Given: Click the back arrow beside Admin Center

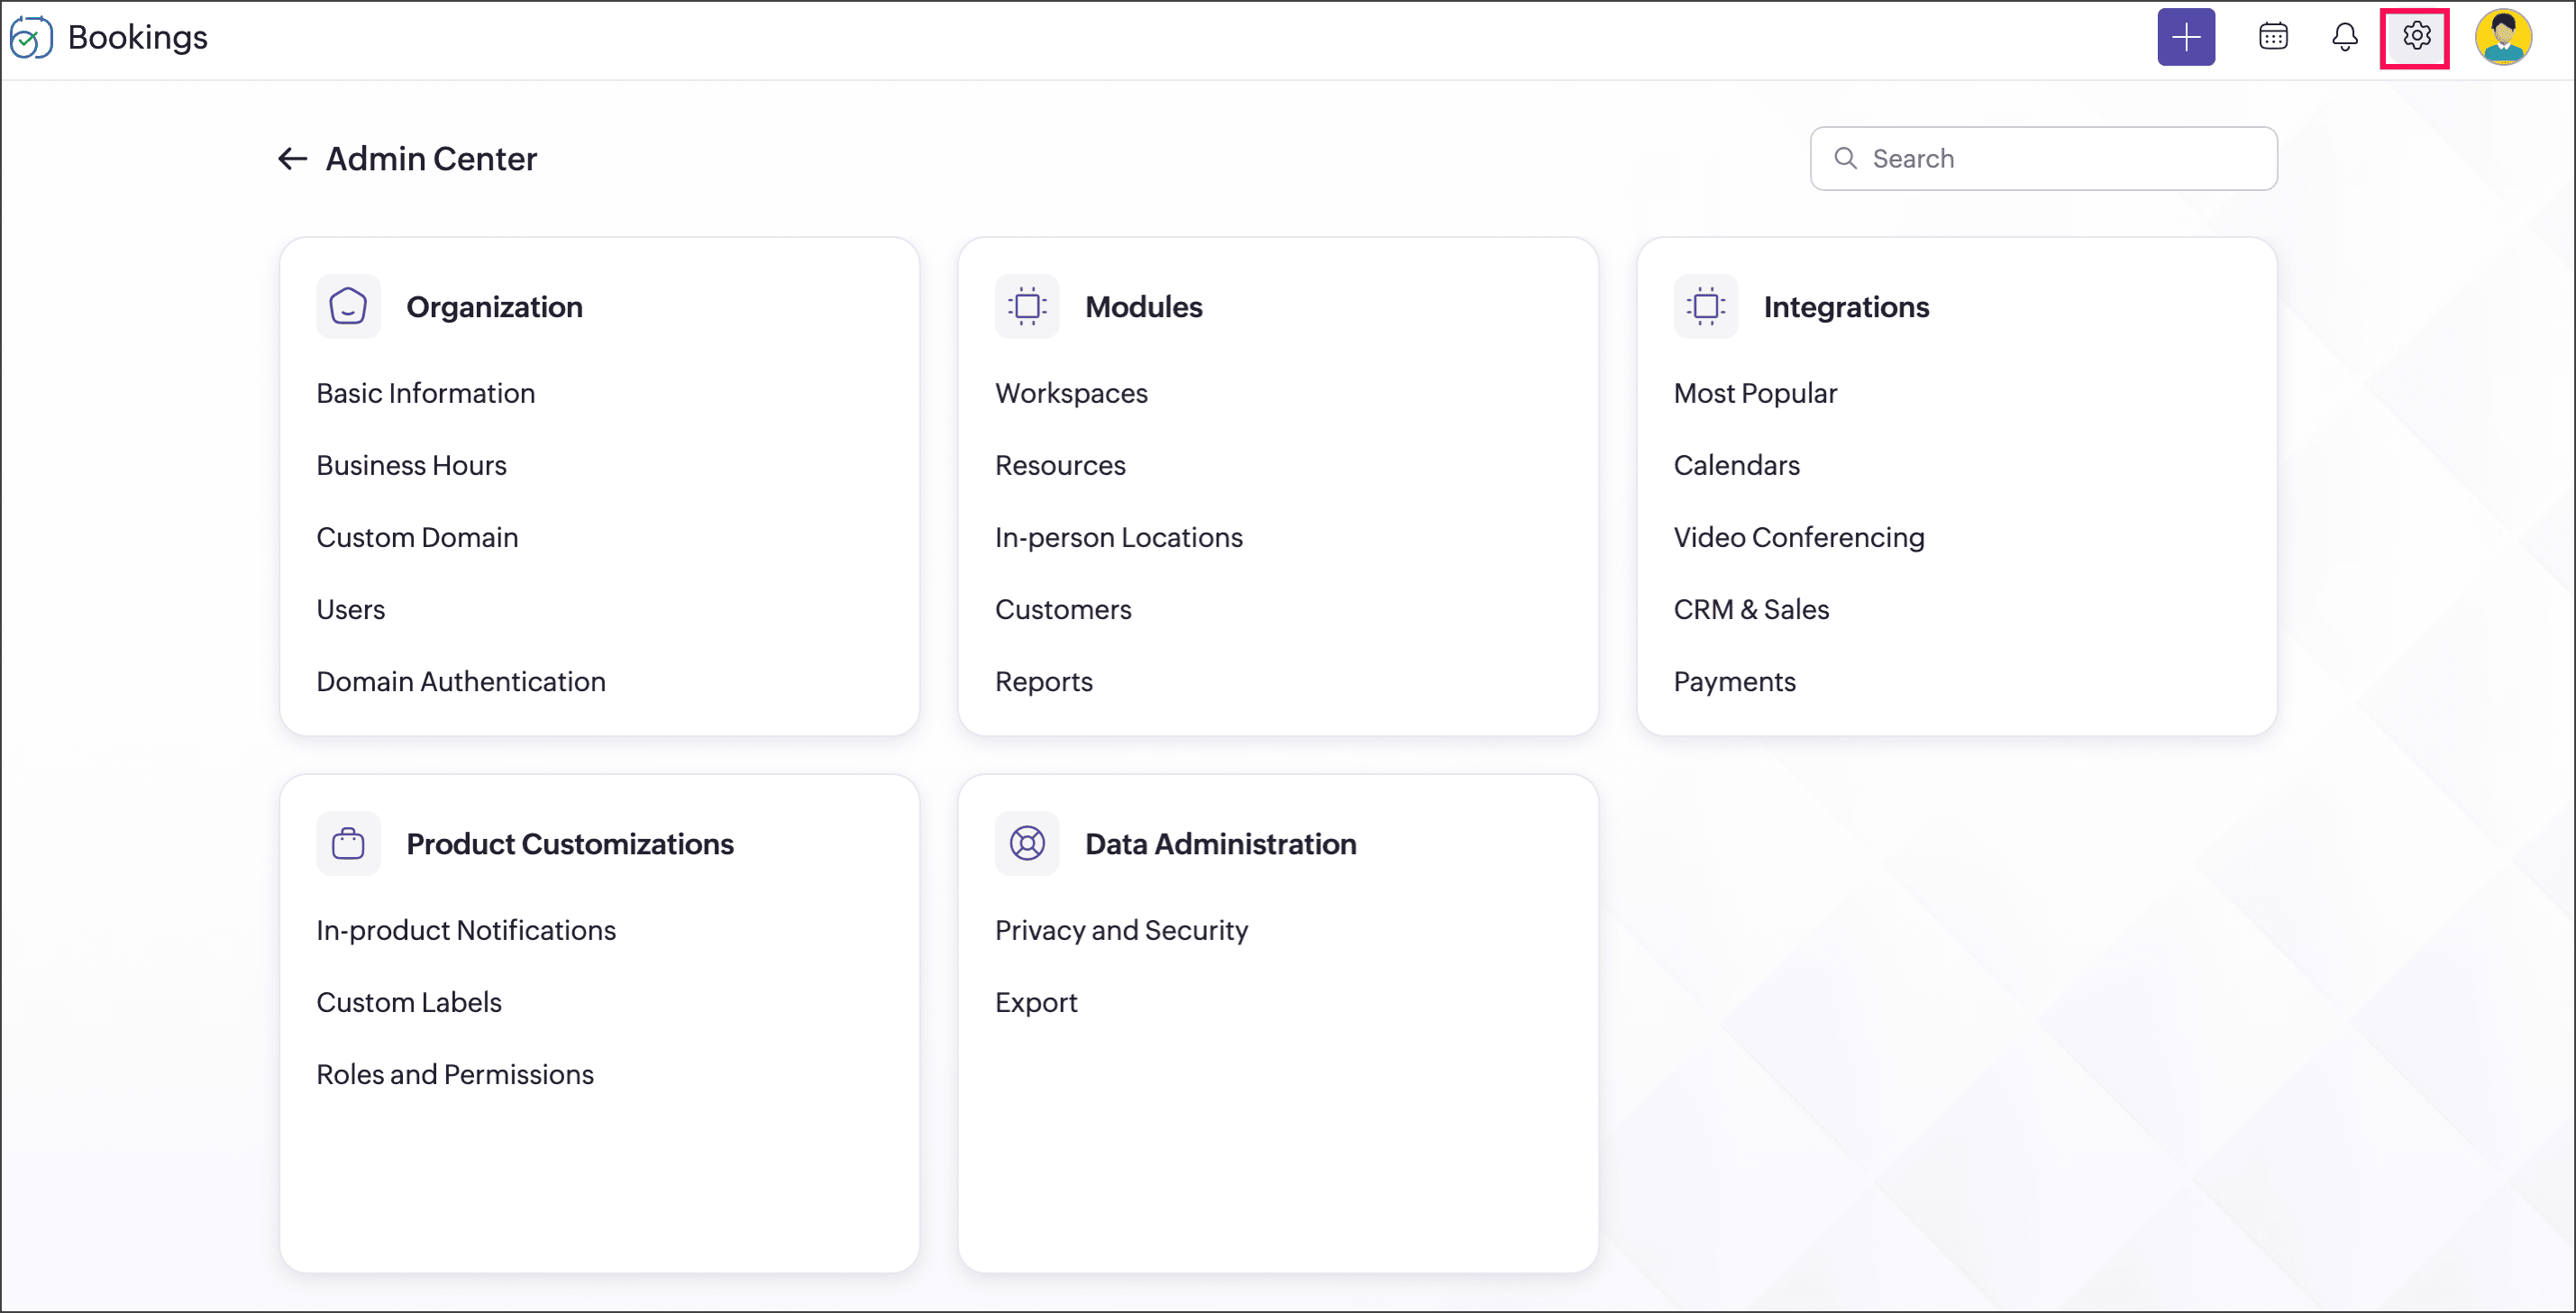Looking at the screenshot, I should [291, 158].
